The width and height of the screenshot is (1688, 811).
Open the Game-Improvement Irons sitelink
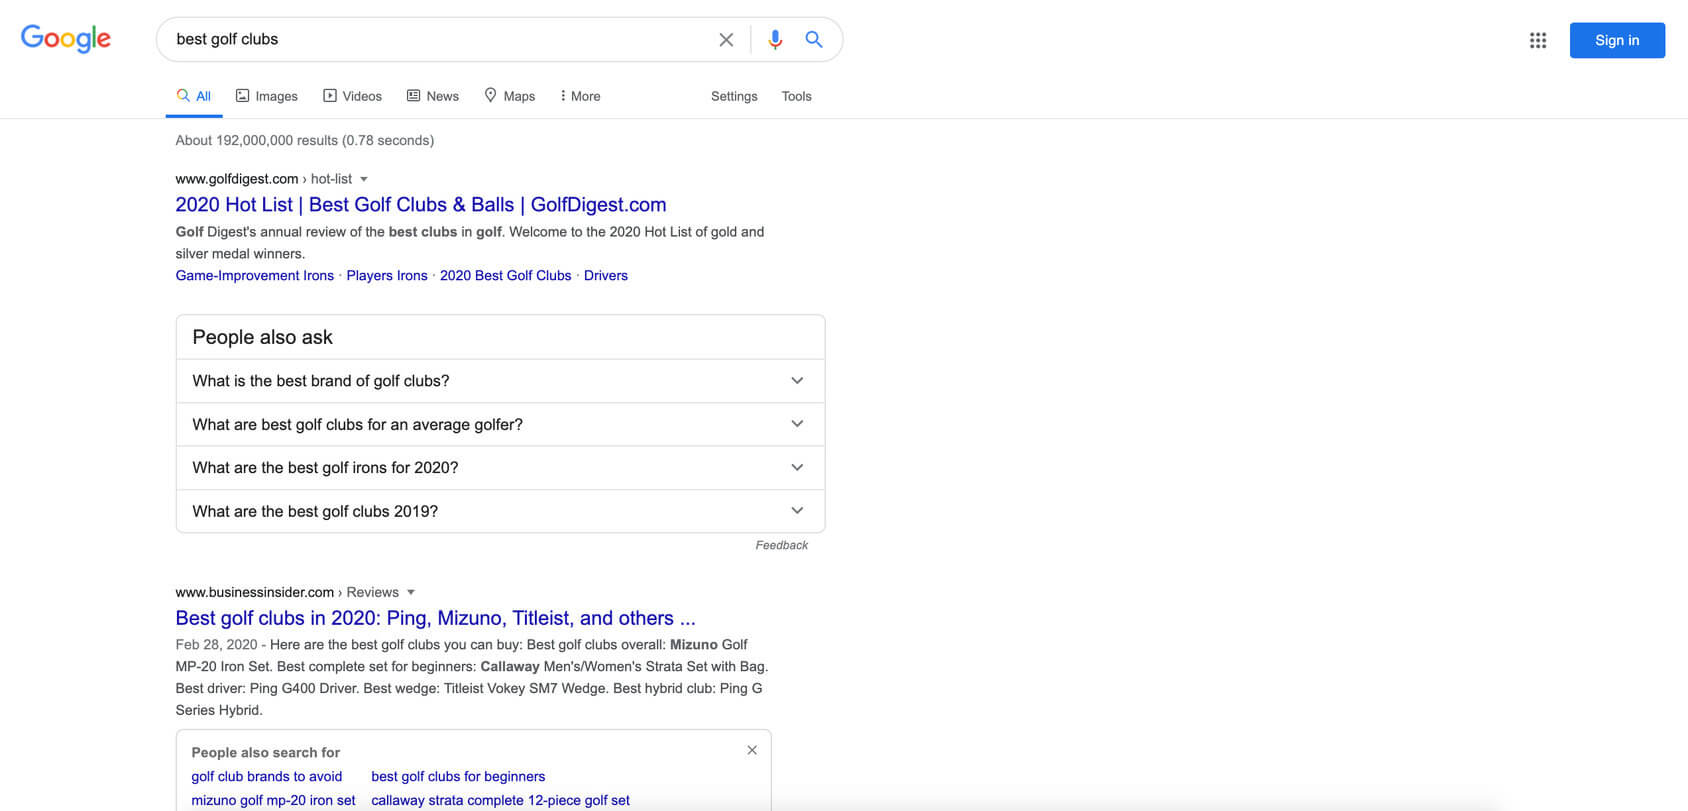[x=255, y=276]
